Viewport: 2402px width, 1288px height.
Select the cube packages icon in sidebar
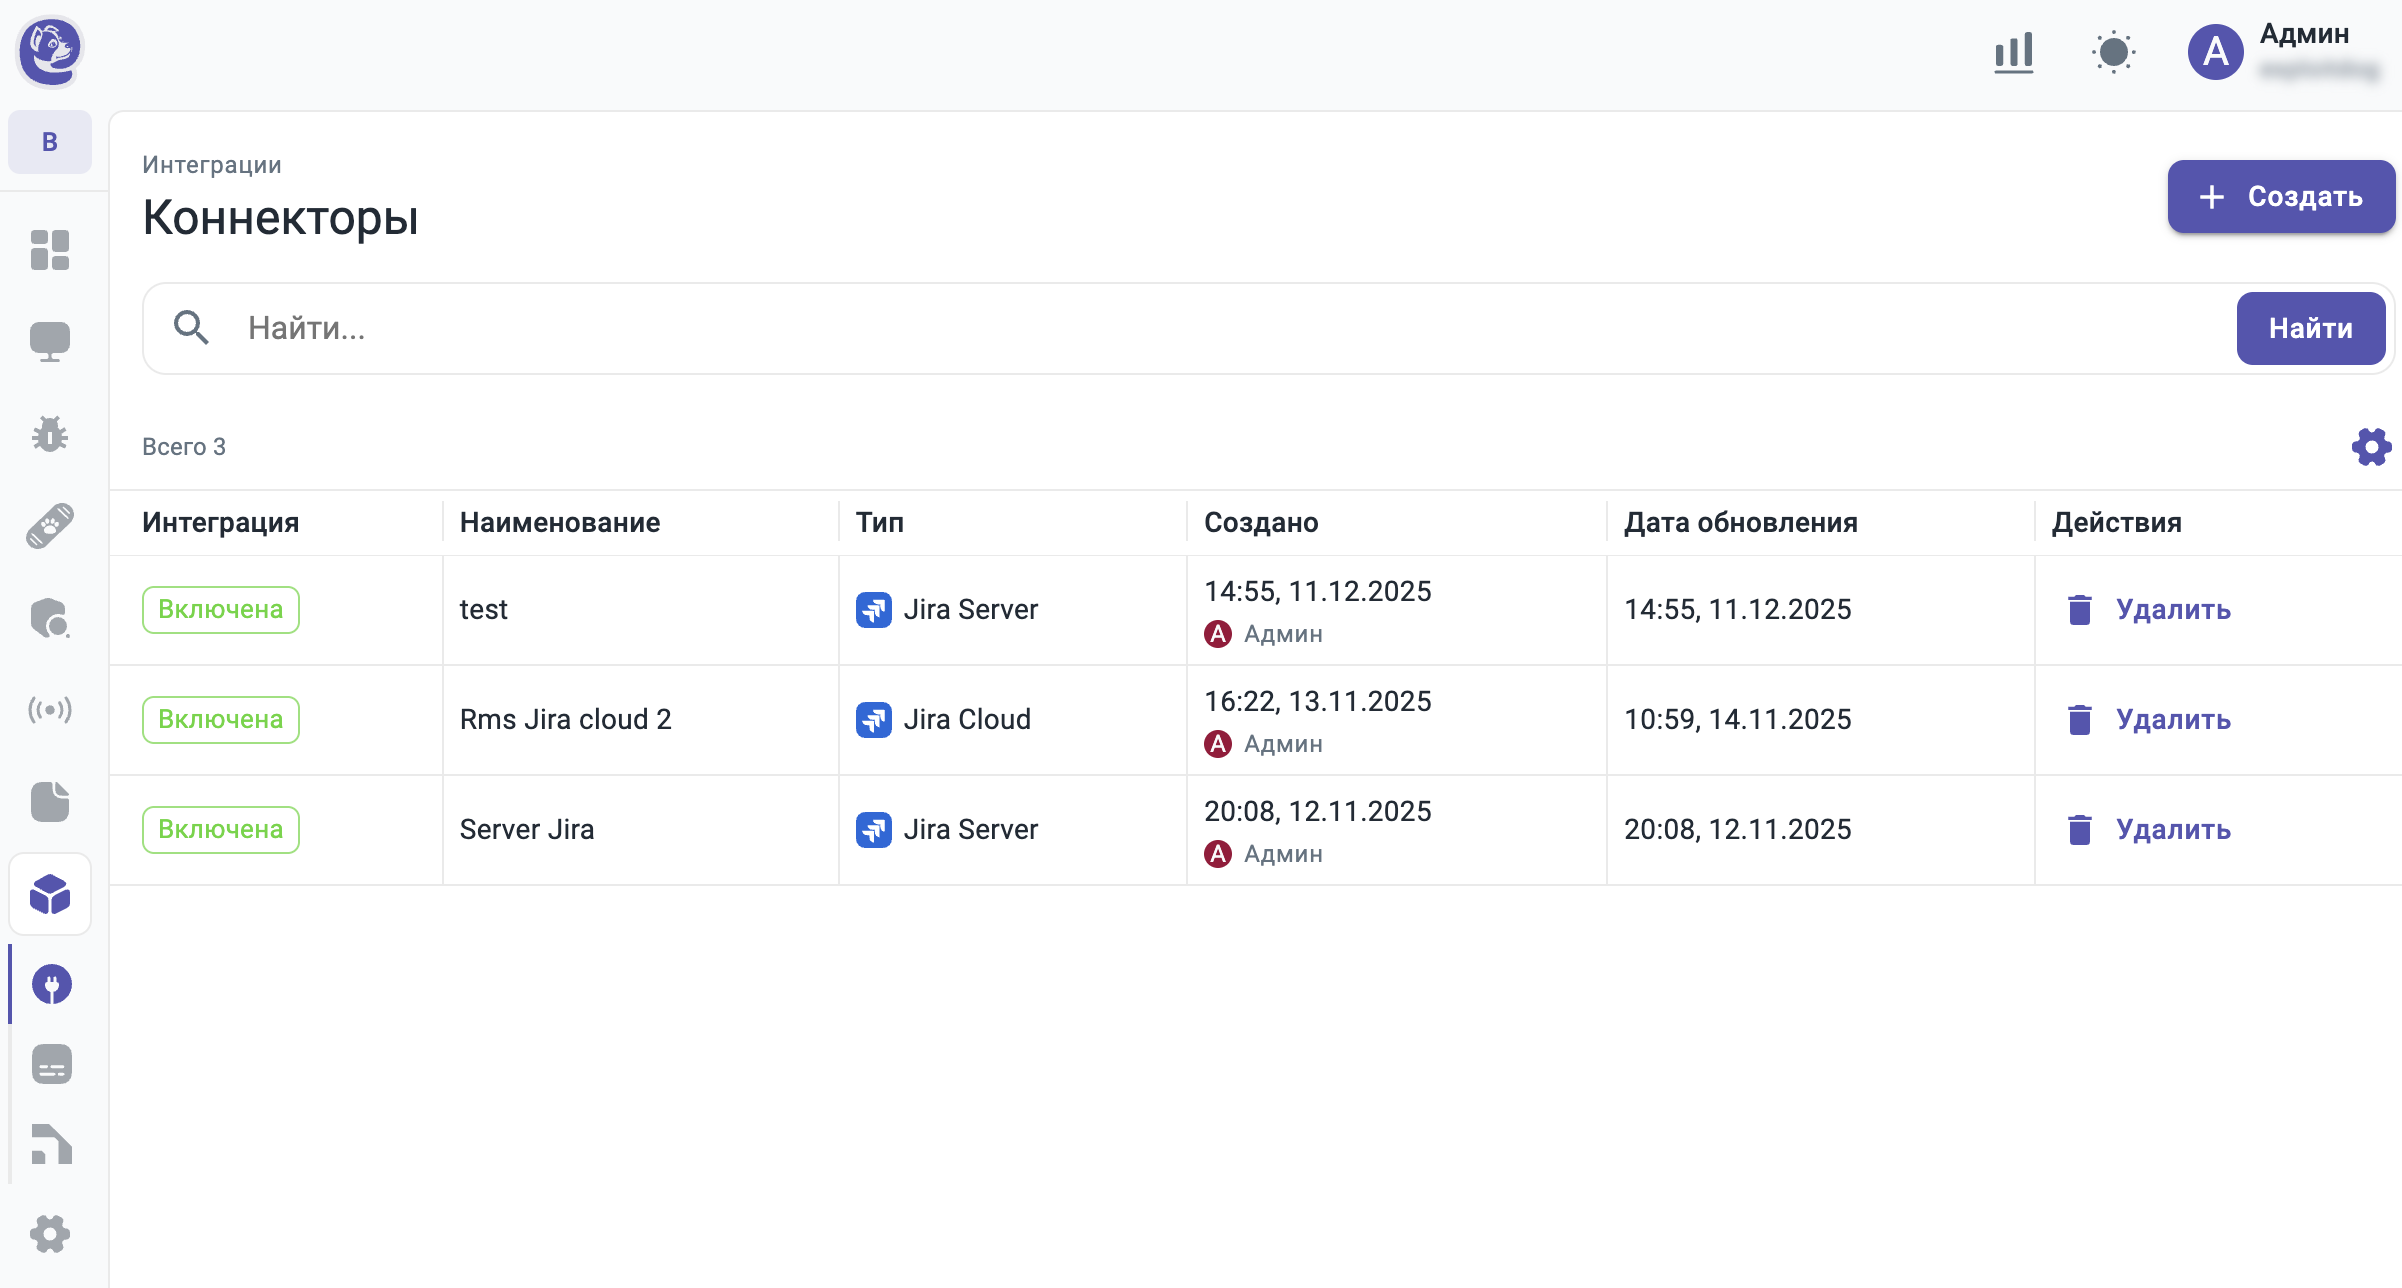[x=50, y=894]
